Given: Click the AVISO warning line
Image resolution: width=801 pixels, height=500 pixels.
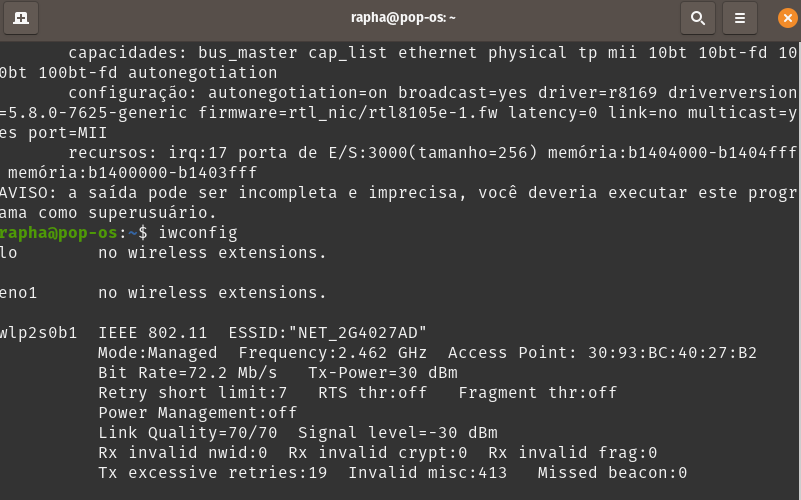Looking at the screenshot, I should [398, 203].
